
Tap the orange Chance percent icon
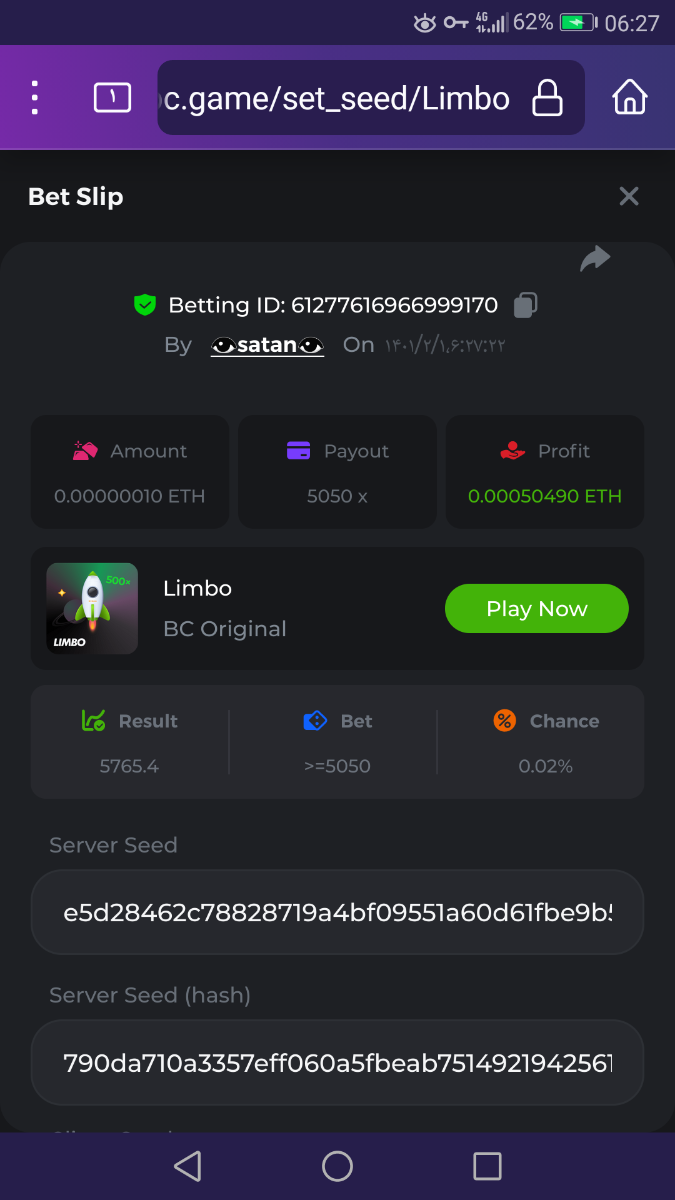click(505, 720)
